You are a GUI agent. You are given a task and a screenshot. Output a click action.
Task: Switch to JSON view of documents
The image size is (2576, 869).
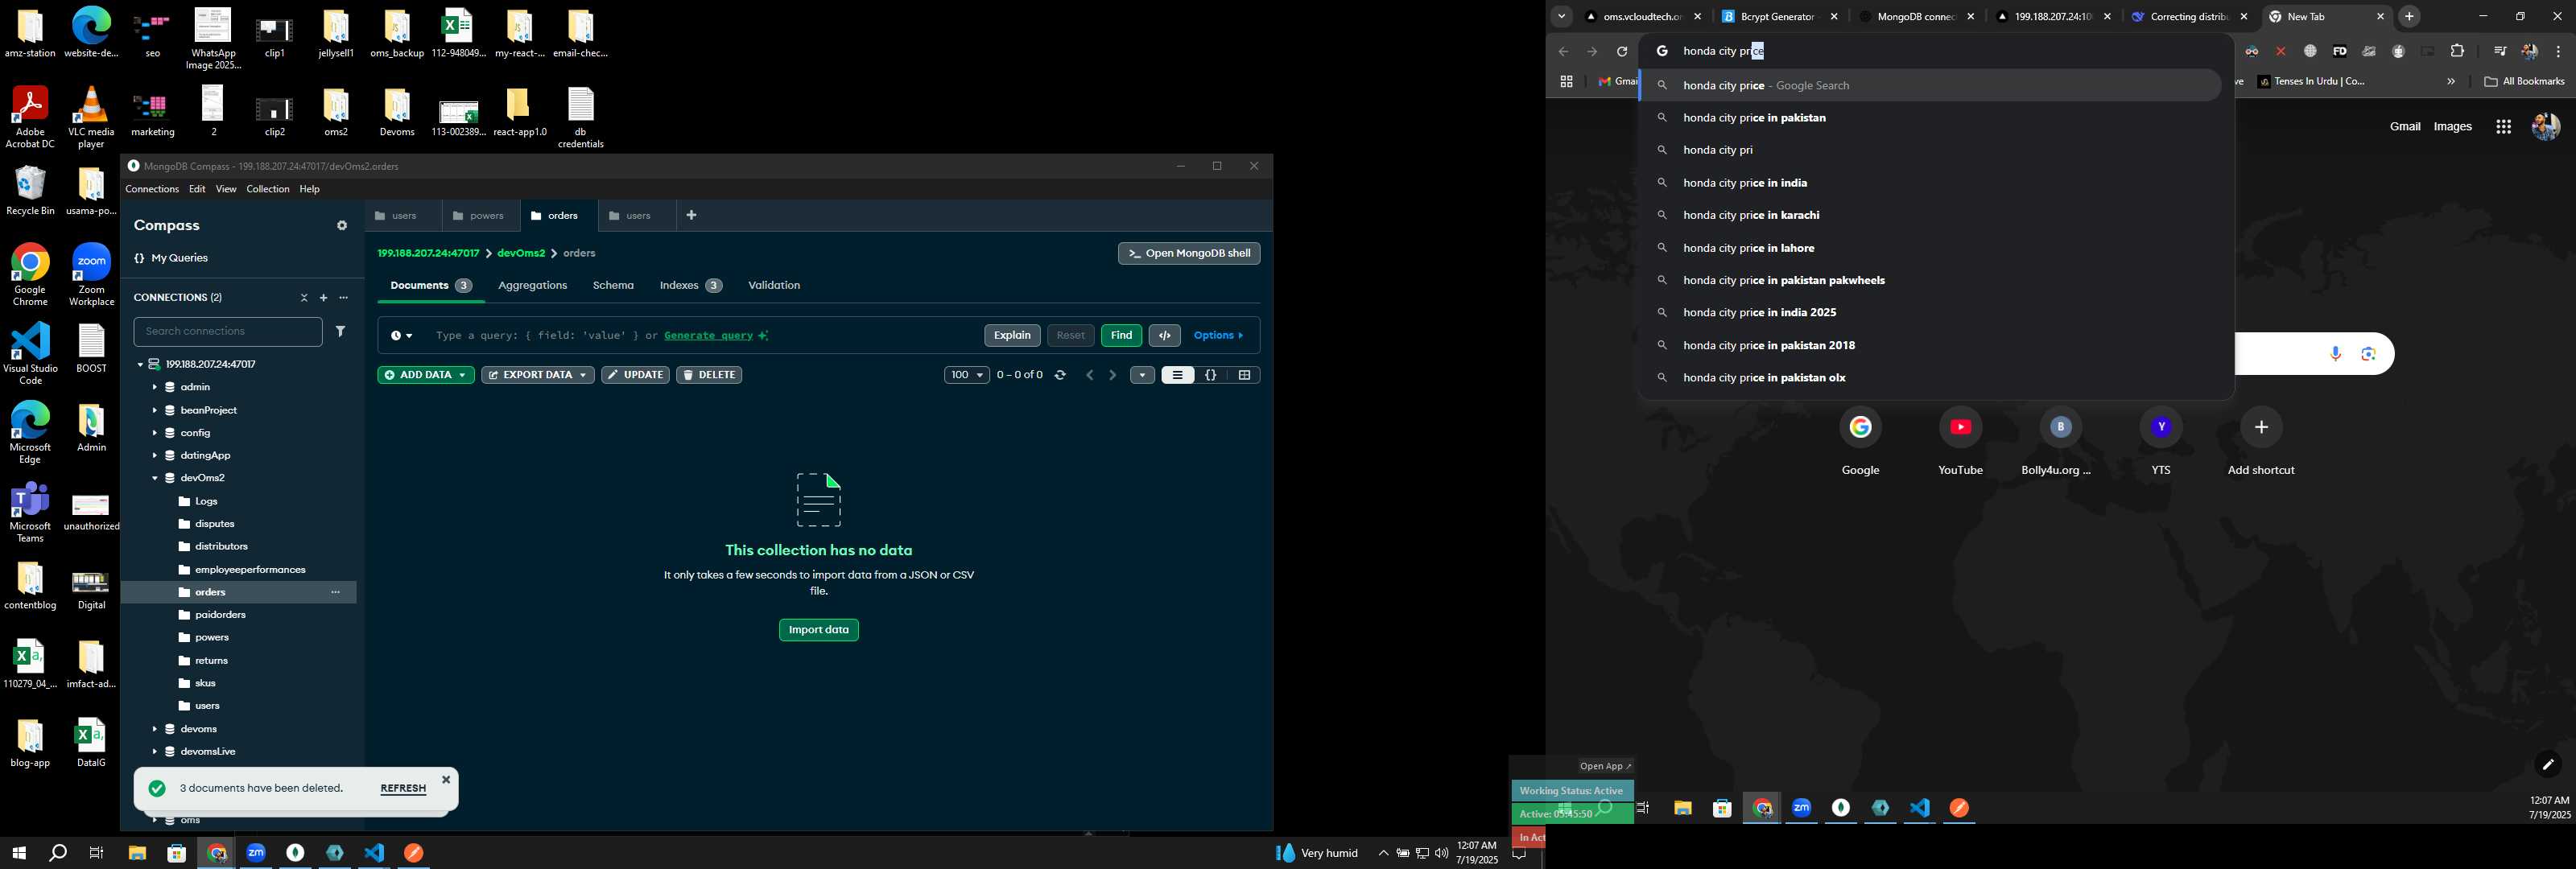(x=1210, y=376)
